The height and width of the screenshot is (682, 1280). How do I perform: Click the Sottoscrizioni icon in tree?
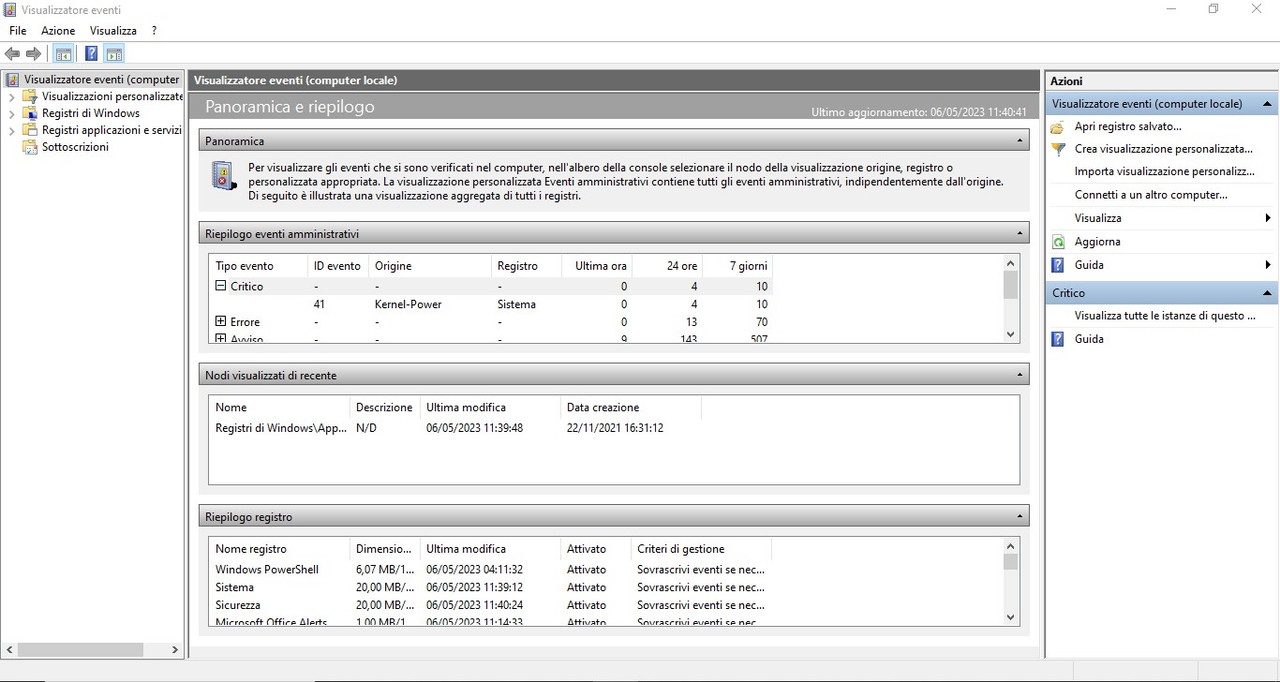tap(32, 147)
